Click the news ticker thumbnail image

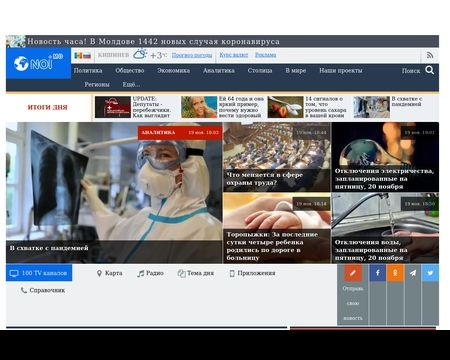click(x=16, y=41)
